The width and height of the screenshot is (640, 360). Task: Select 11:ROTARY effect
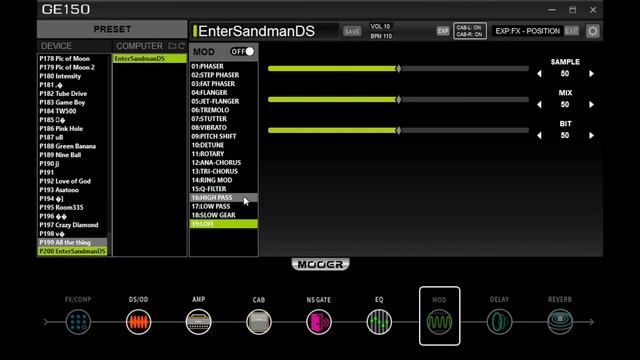pyautogui.click(x=224, y=154)
